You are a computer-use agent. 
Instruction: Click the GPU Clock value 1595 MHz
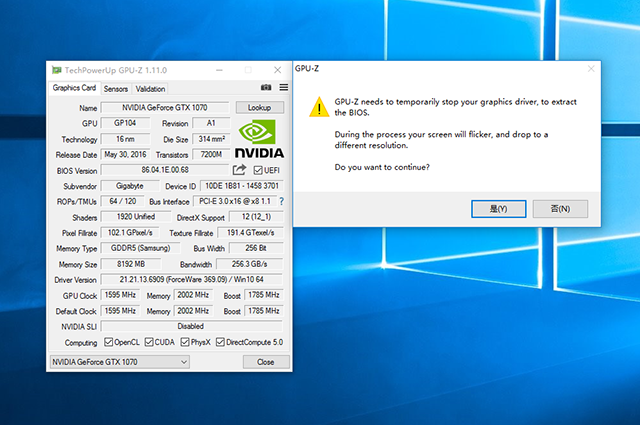point(120,295)
